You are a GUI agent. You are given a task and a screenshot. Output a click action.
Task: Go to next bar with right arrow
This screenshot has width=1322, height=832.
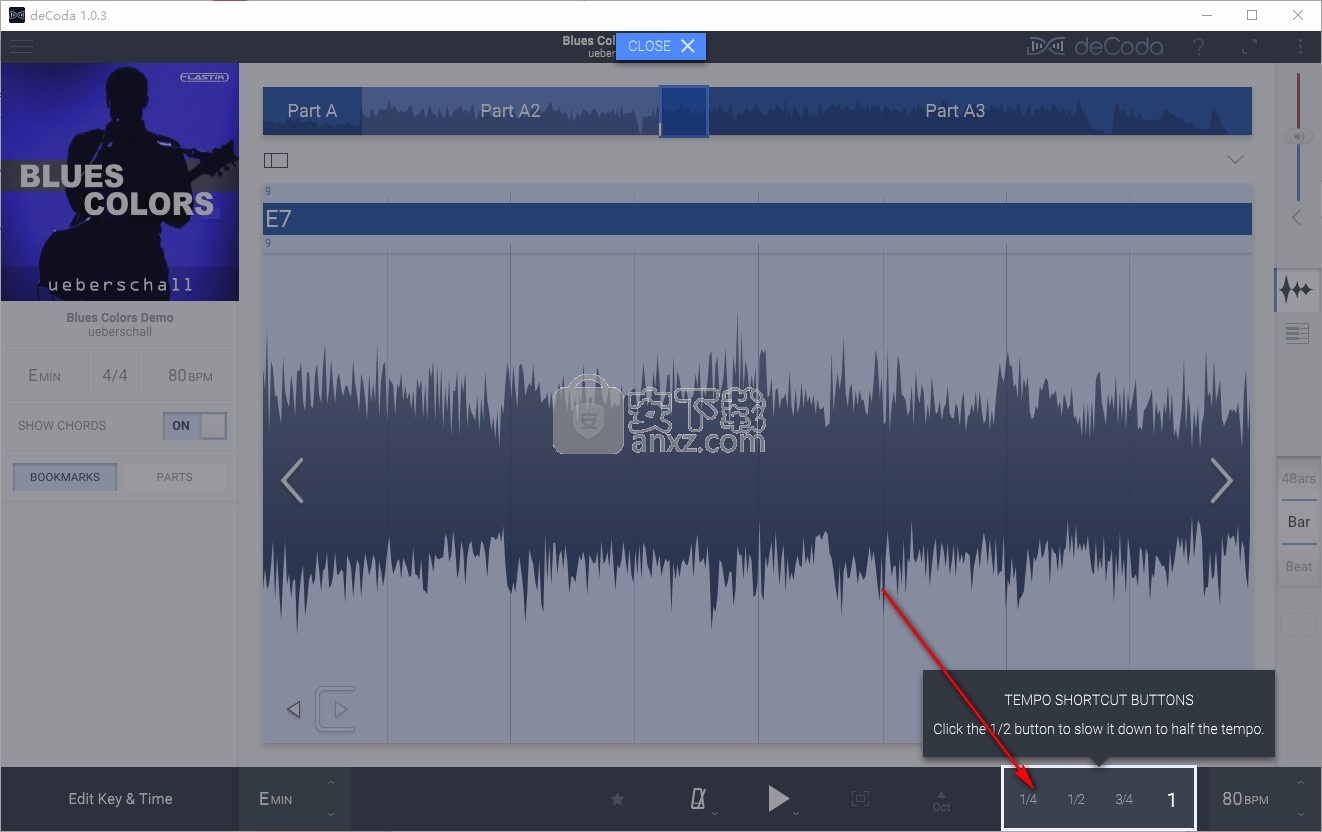[x=1221, y=481]
